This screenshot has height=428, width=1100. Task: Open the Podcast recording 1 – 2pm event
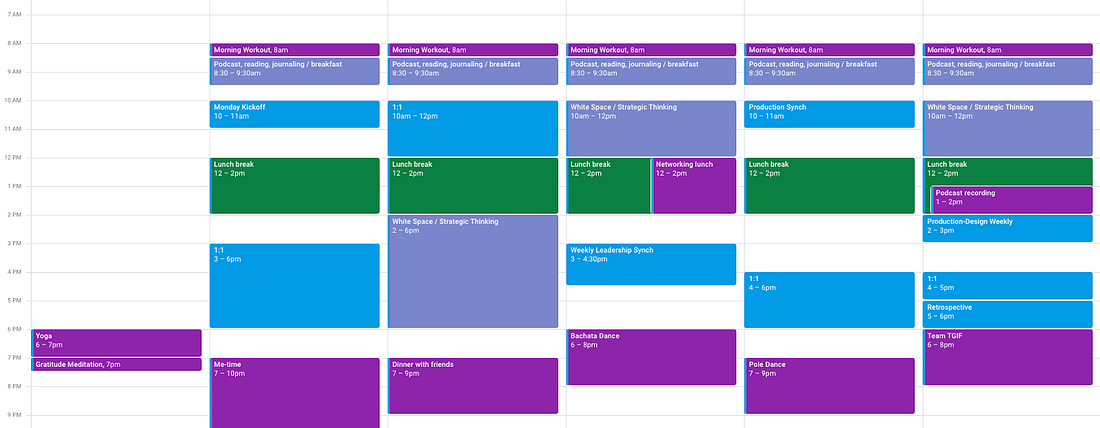coord(1012,200)
